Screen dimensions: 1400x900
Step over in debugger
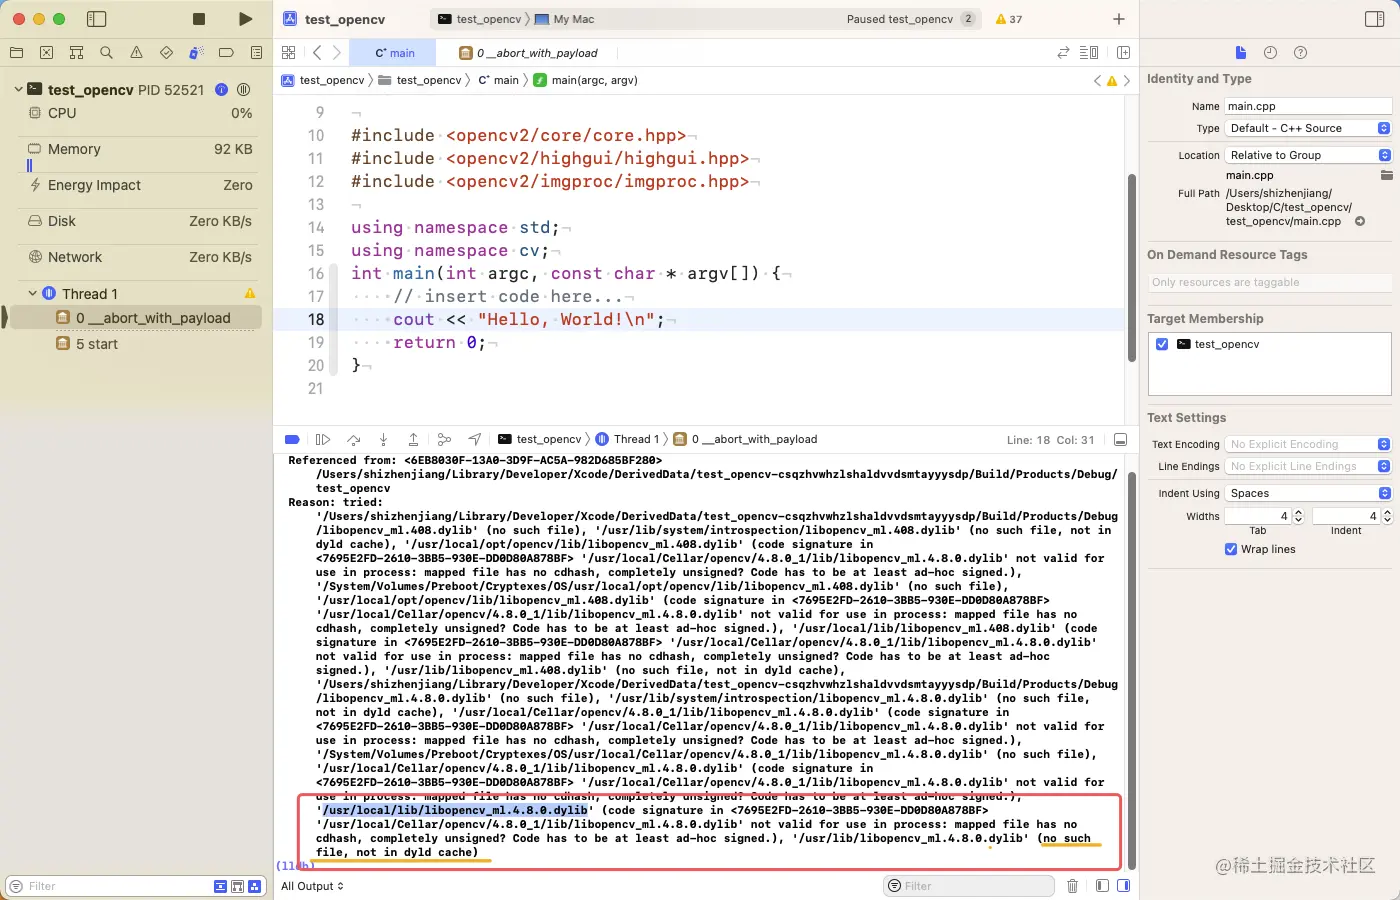point(353,439)
